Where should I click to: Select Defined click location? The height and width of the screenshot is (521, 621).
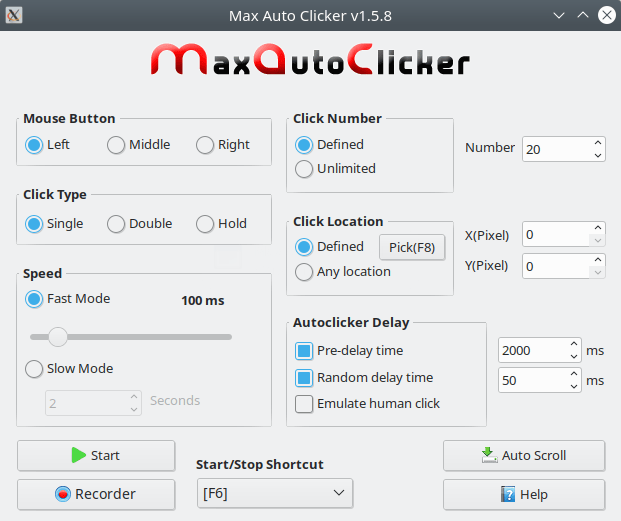[x=330, y=247]
